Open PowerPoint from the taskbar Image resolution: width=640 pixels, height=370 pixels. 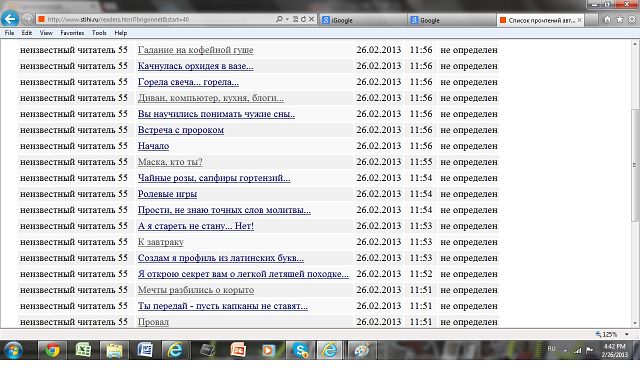(x=238, y=350)
